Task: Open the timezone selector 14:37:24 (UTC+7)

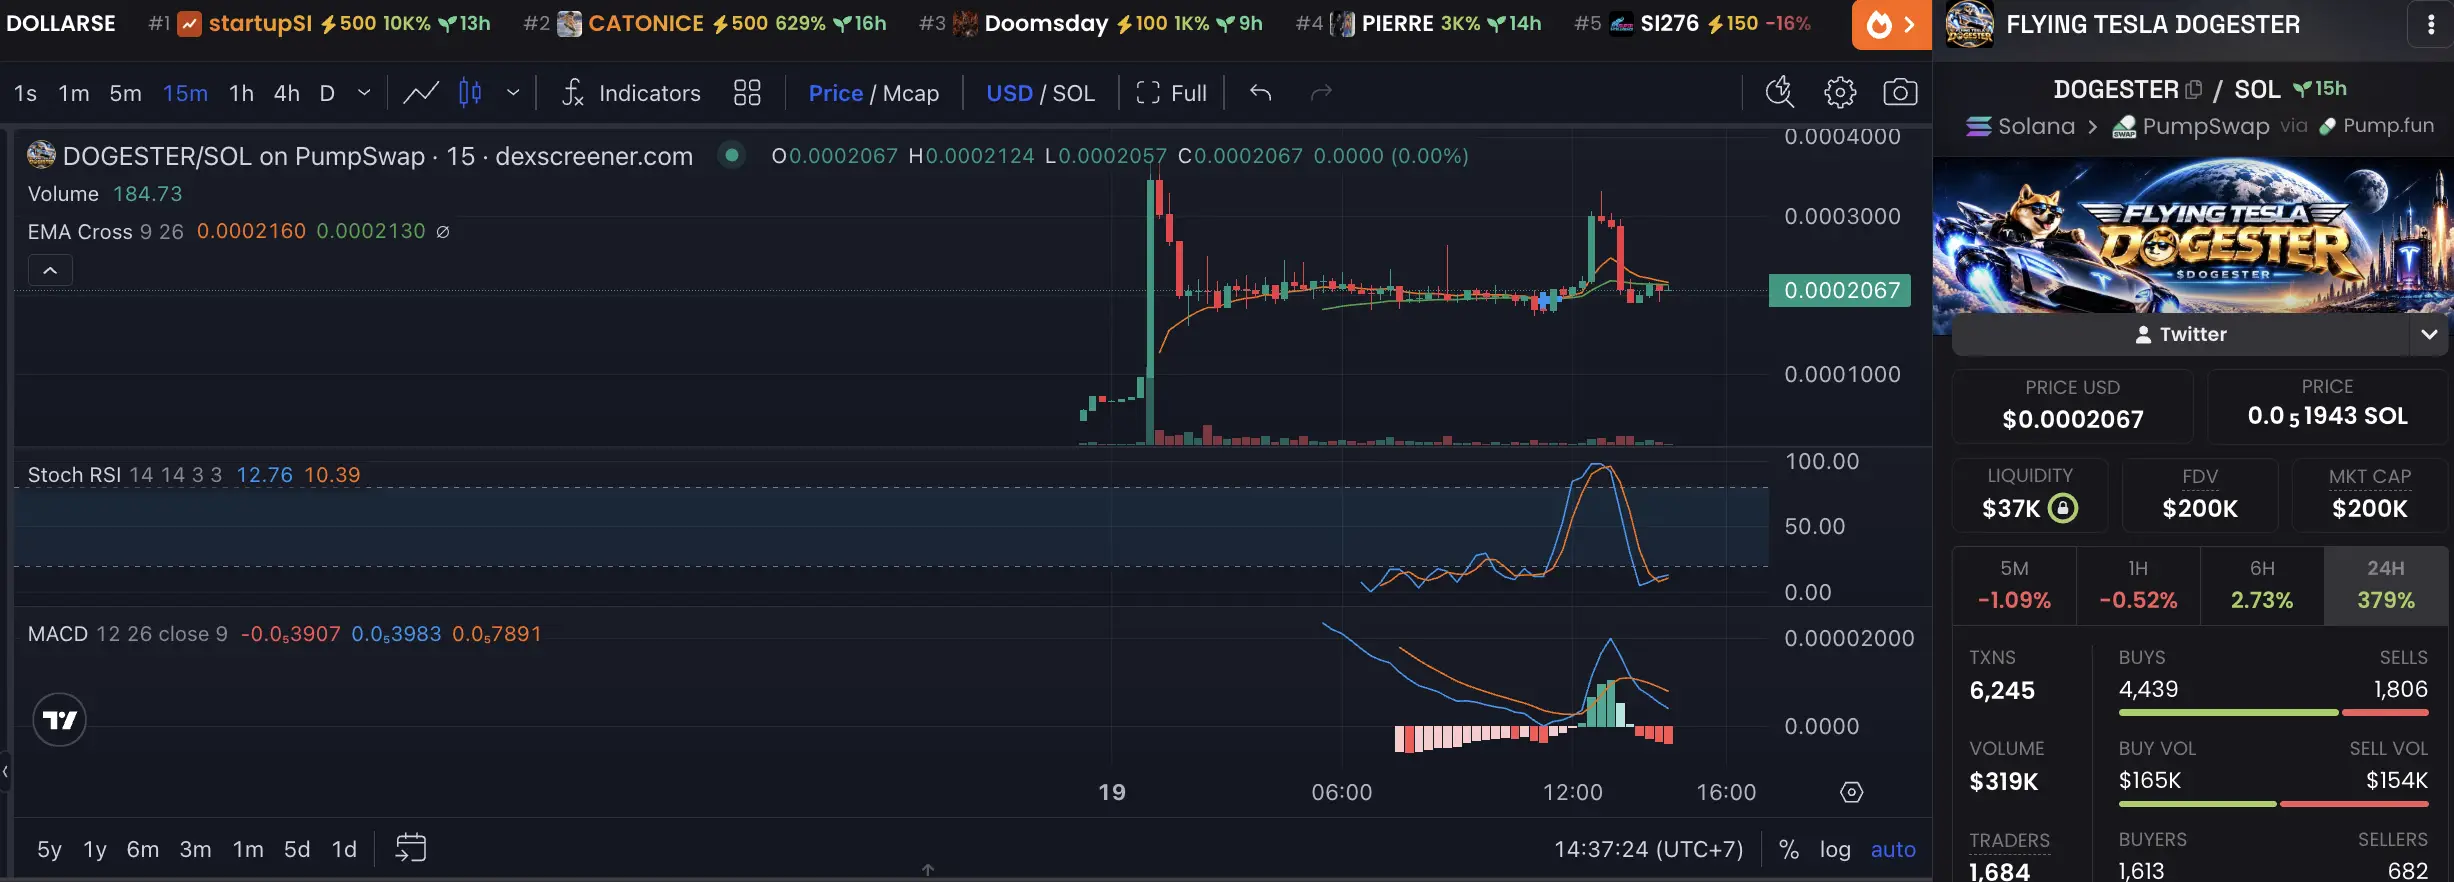Action: coord(1648,849)
